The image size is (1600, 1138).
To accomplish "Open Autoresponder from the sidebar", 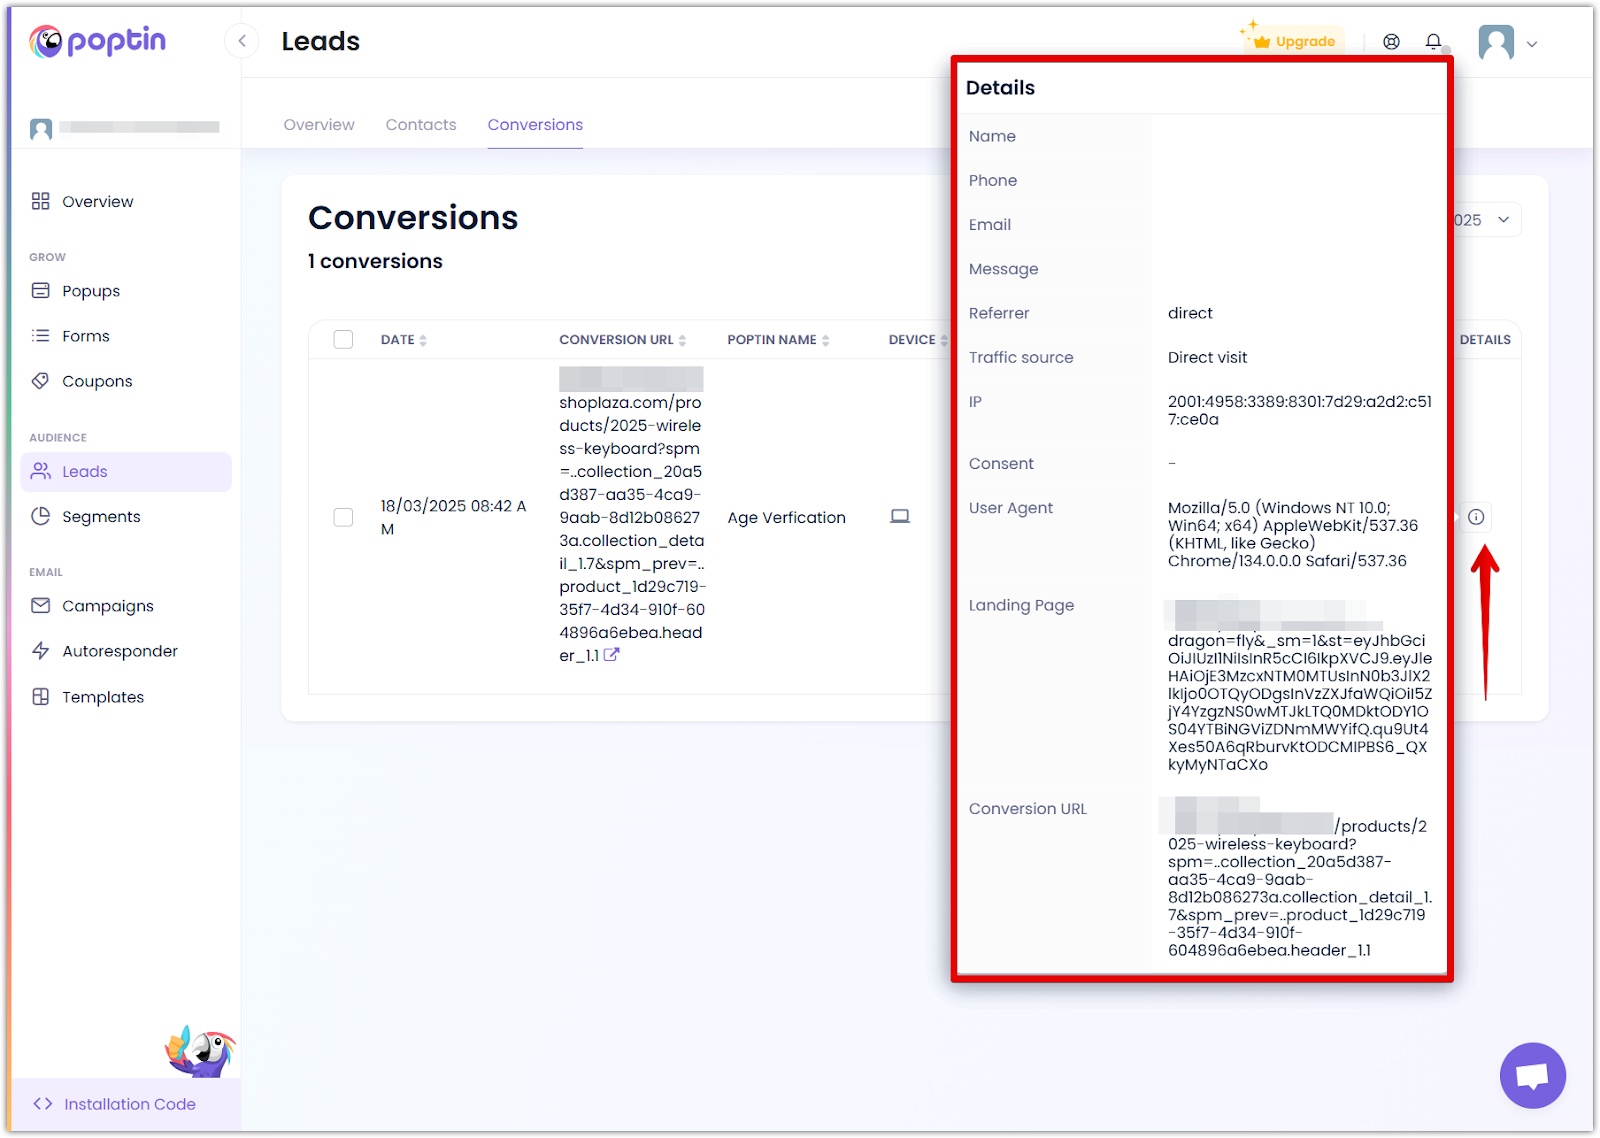I will tap(120, 651).
